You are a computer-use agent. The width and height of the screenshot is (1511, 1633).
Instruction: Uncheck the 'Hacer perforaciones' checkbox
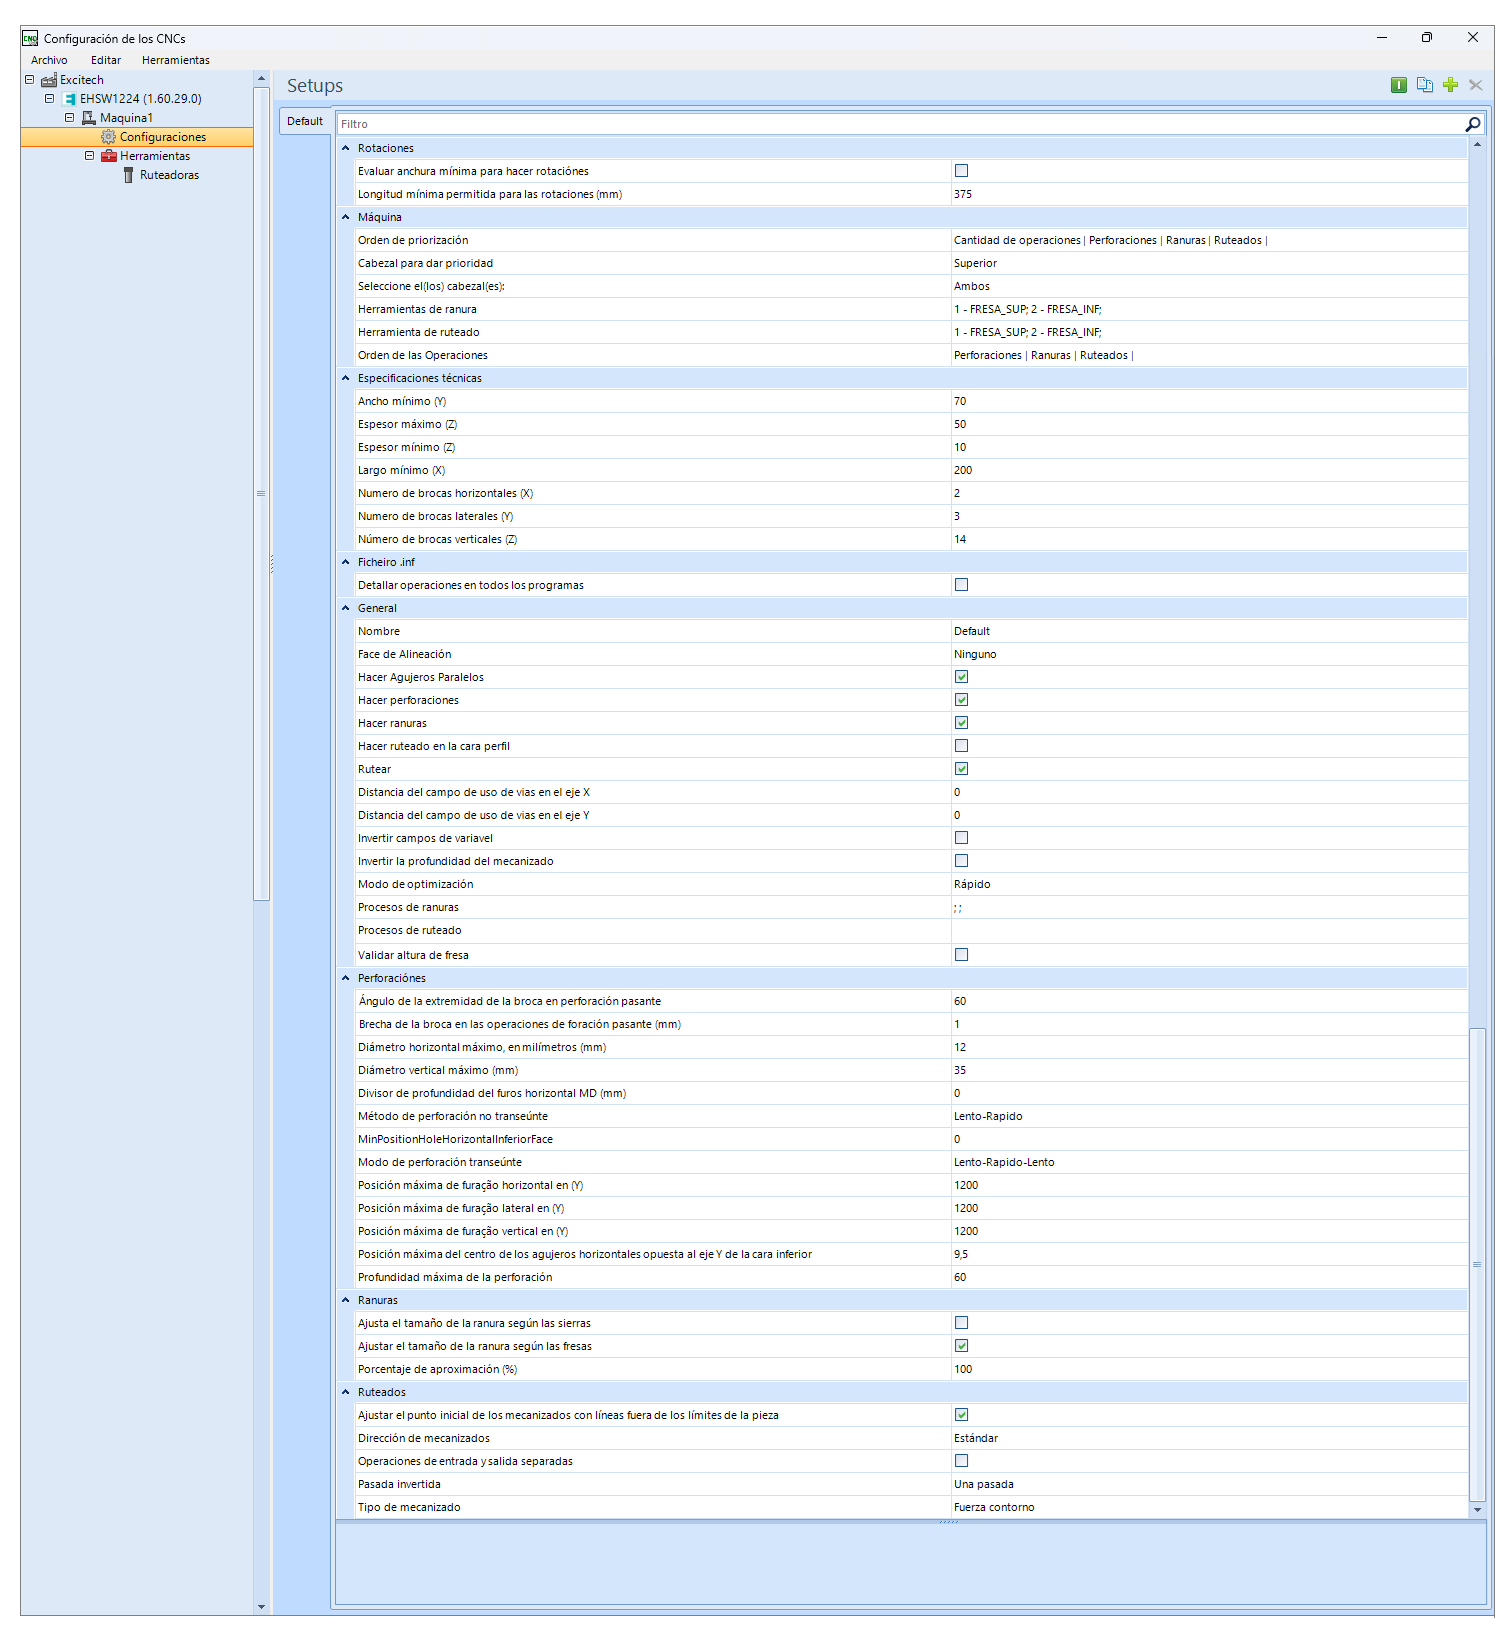(x=961, y=700)
